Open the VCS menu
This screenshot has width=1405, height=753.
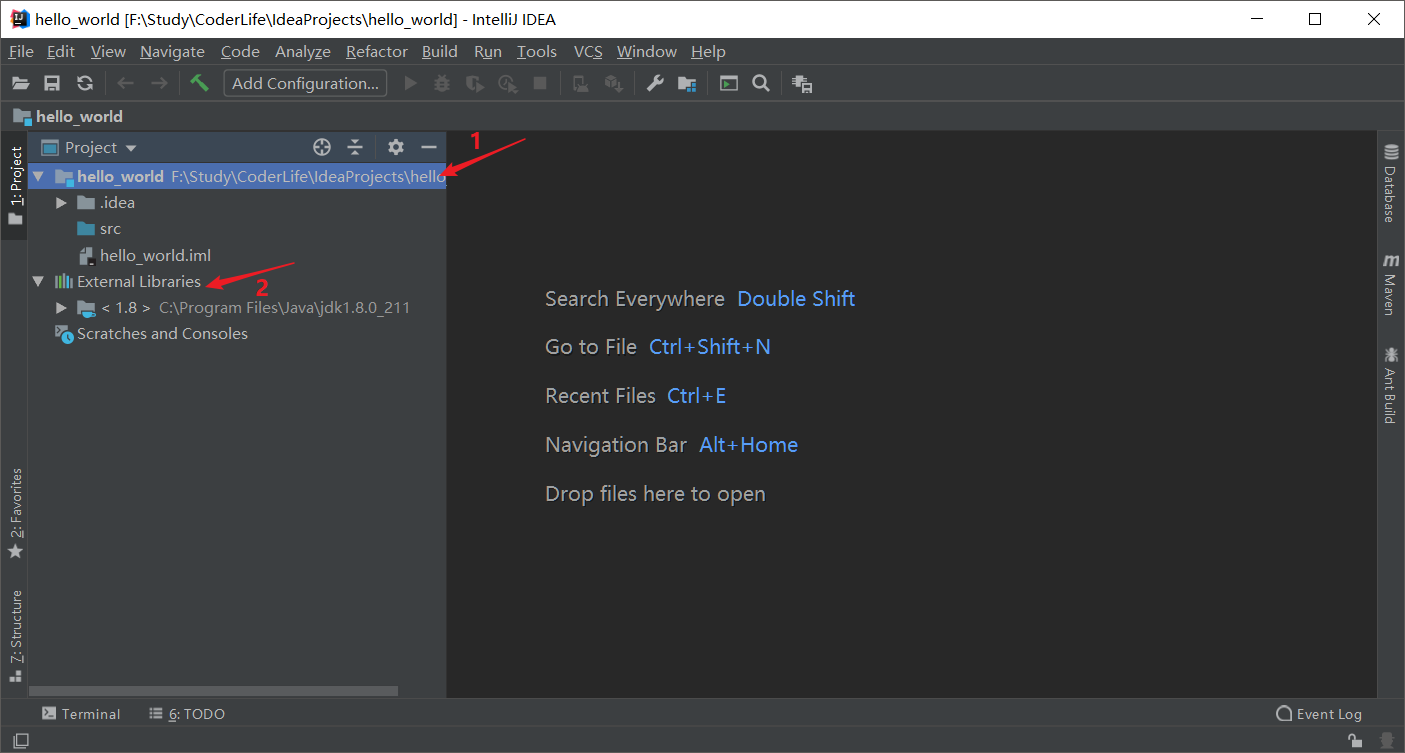tap(588, 52)
